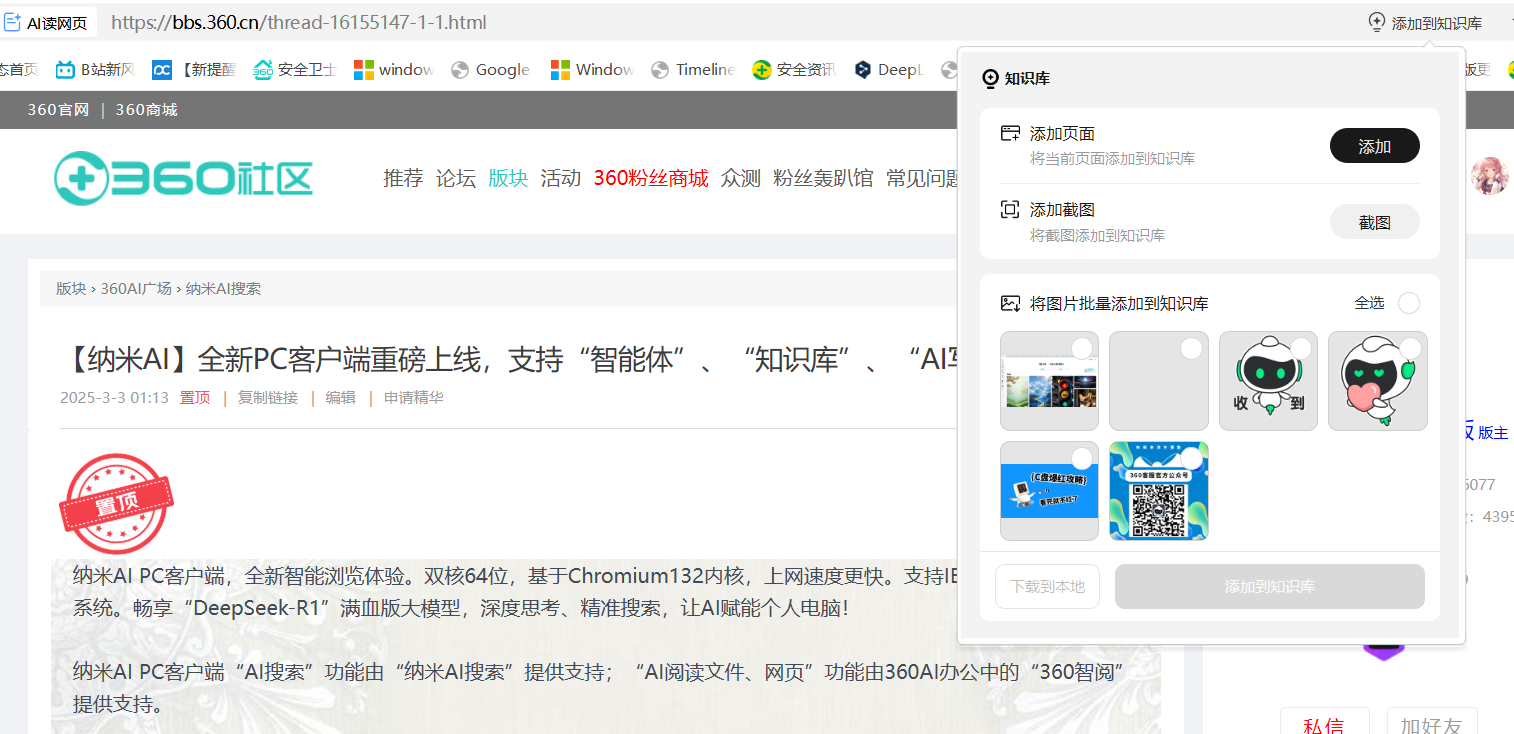Open the 众测 navigation tab
Image resolution: width=1514 pixels, height=734 pixels.
pyautogui.click(x=741, y=178)
